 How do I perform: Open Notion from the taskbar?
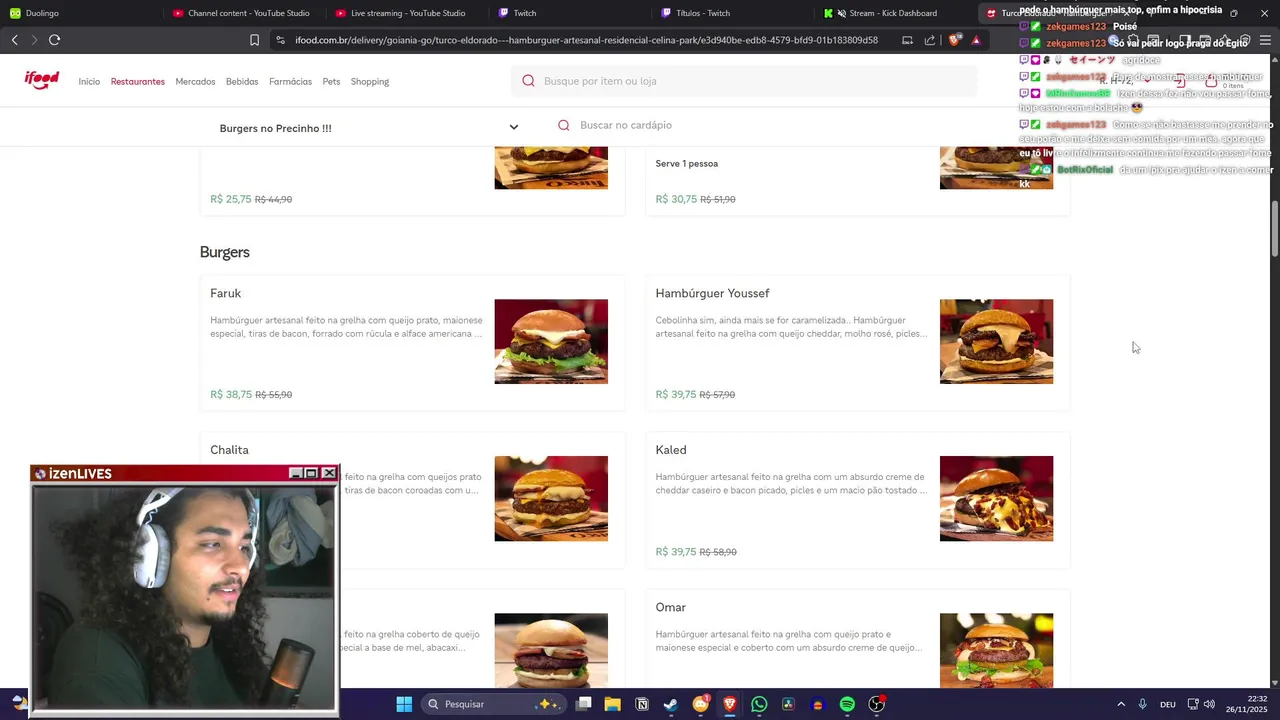[x=642, y=704]
